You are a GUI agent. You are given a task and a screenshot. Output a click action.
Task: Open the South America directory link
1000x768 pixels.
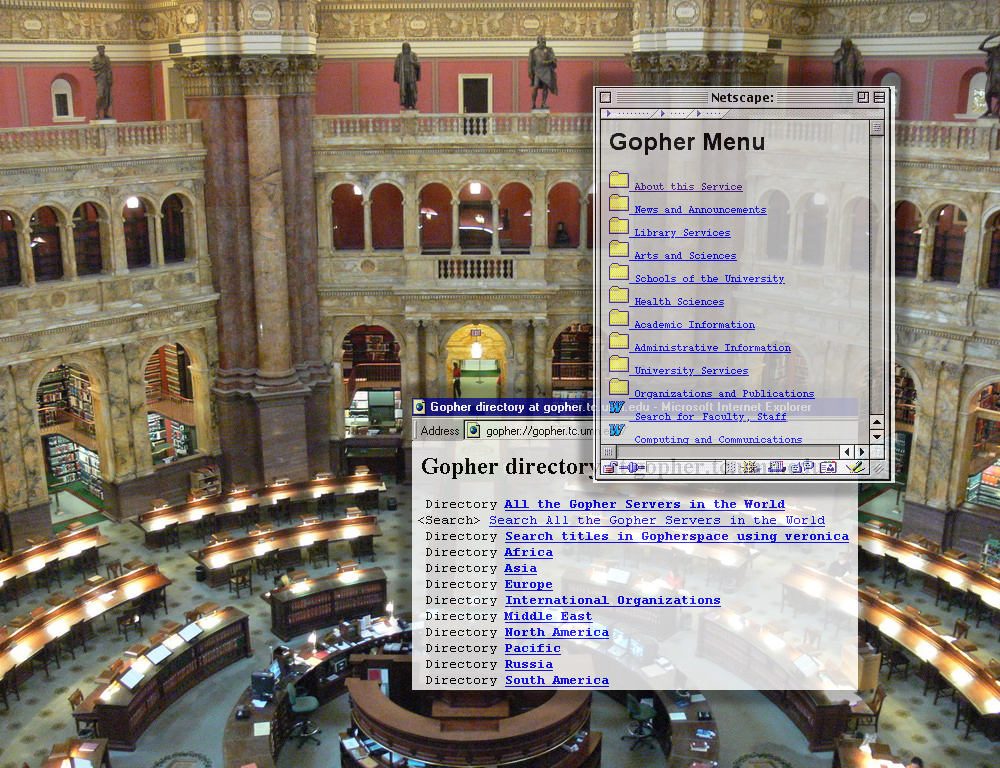[557, 680]
